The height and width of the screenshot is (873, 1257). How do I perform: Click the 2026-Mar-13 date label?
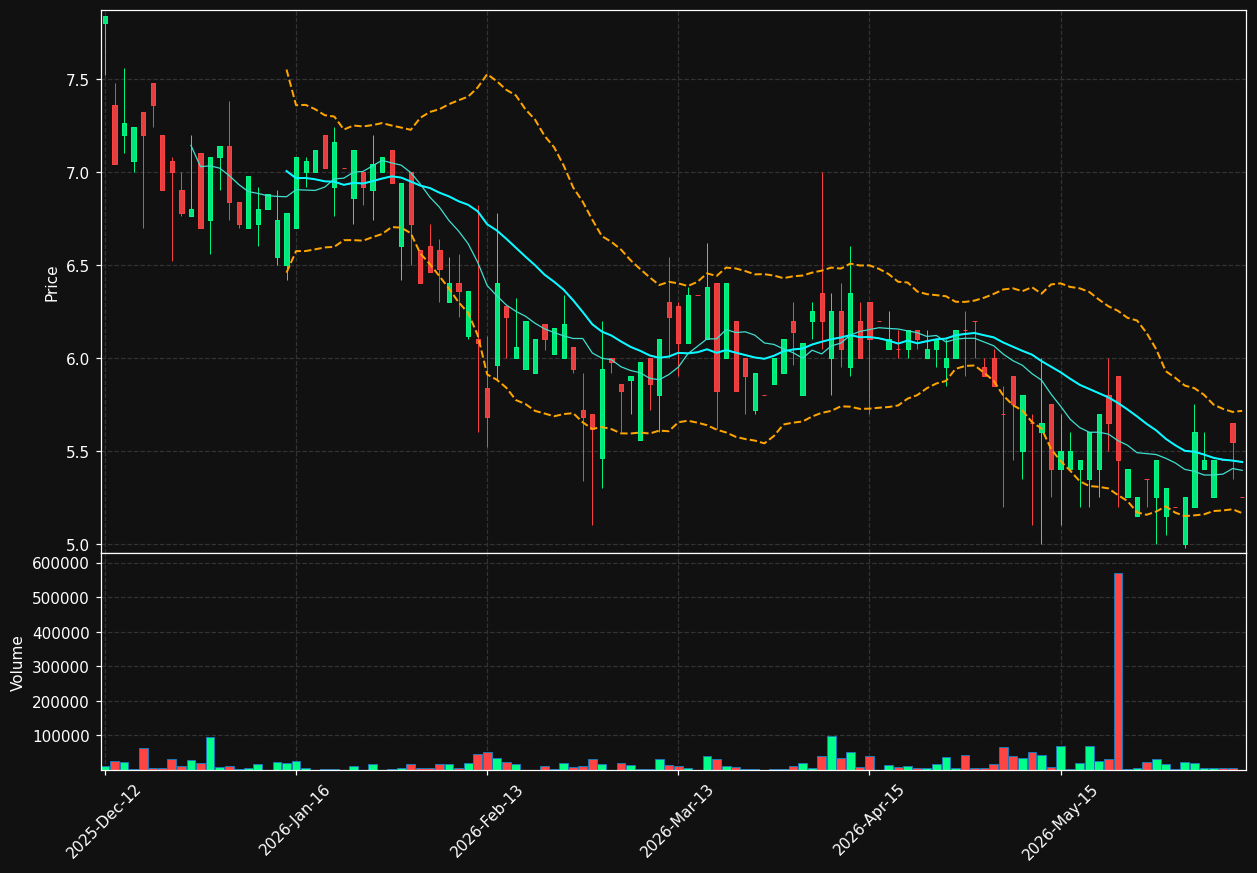click(677, 821)
